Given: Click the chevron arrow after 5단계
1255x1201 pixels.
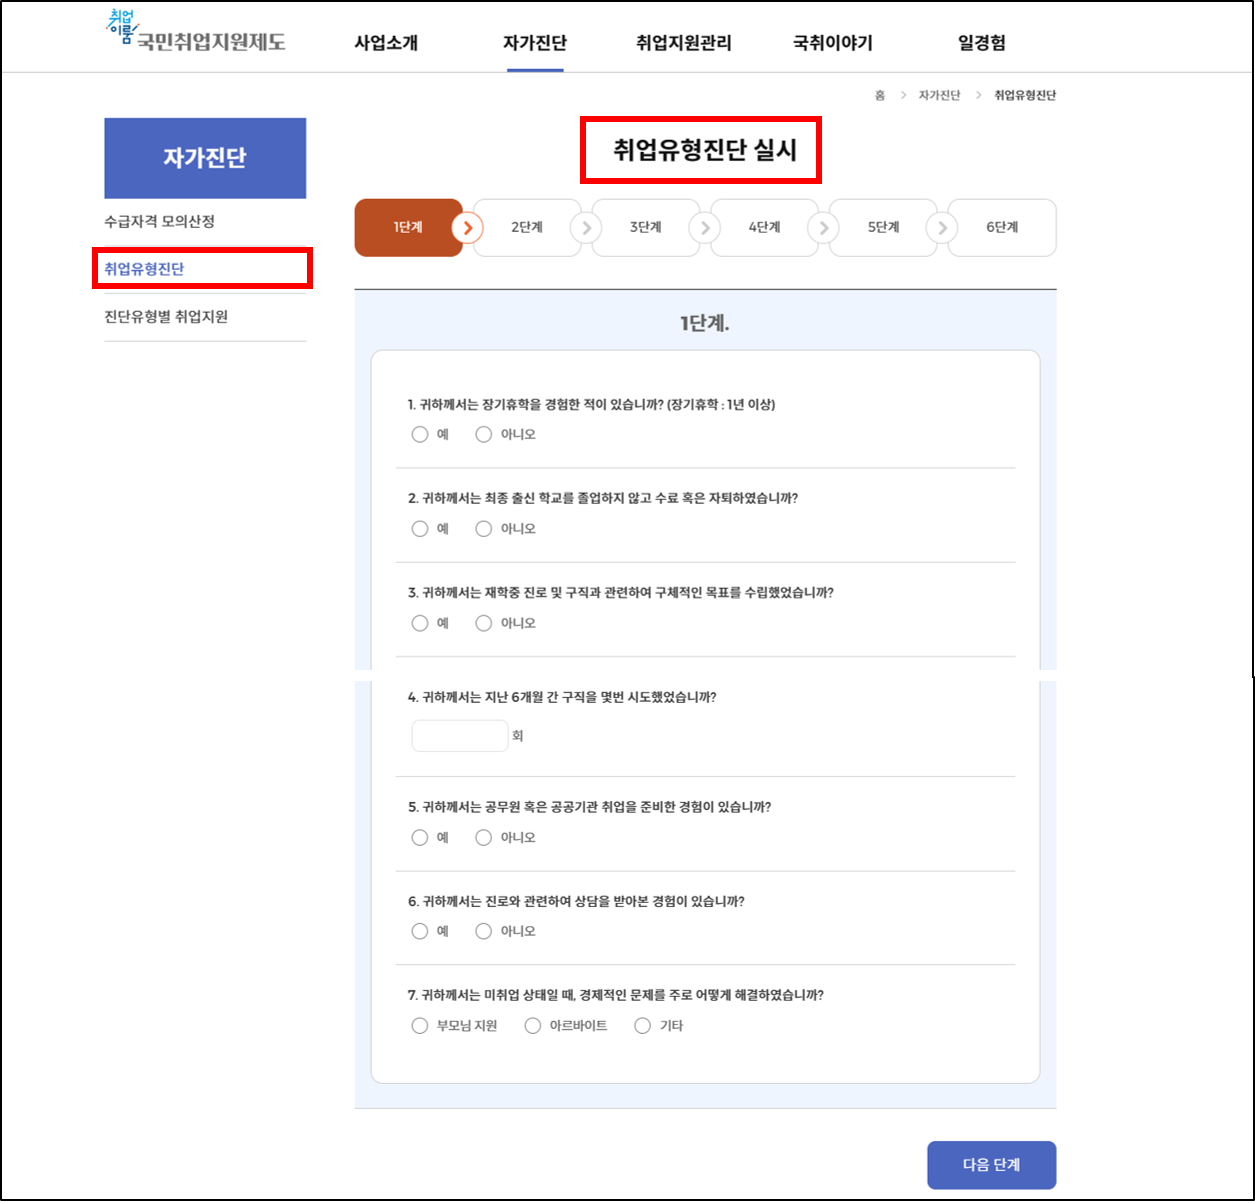Looking at the screenshot, I should tap(941, 227).
